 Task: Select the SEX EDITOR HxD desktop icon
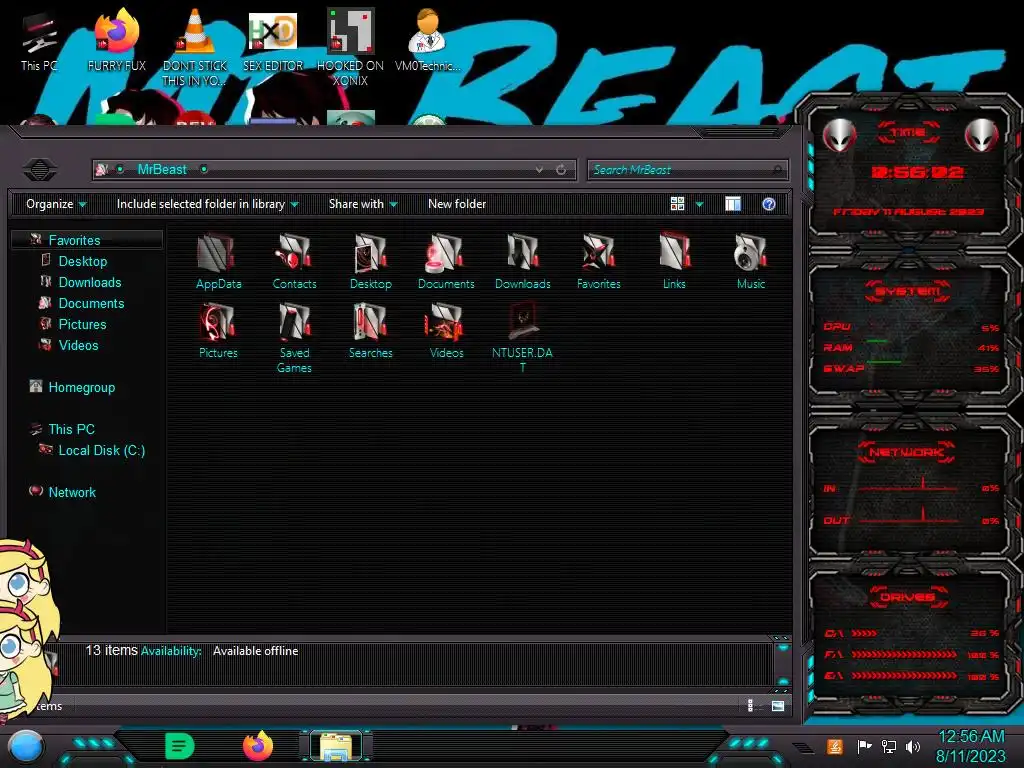click(x=273, y=40)
